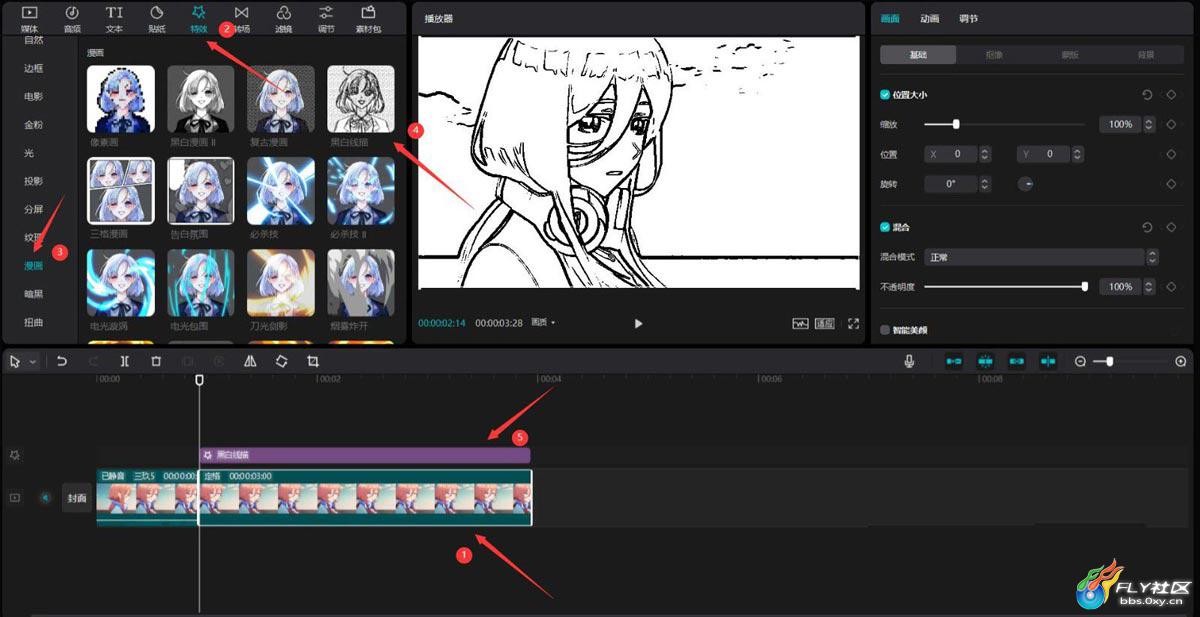Viewport: 1200px width, 617px height.
Task: Select the 投影 effects category
Action: pyautogui.click(x=34, y=181)
